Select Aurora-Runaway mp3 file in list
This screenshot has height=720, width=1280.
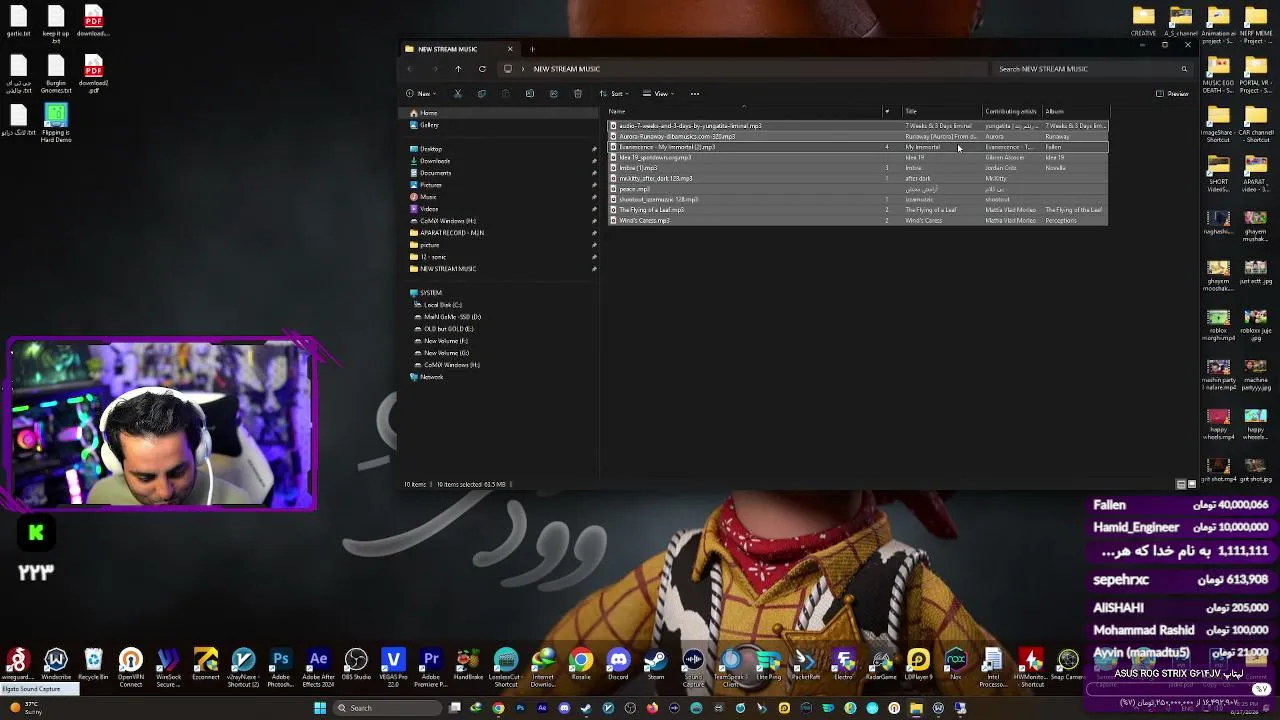tap(858, 137)
